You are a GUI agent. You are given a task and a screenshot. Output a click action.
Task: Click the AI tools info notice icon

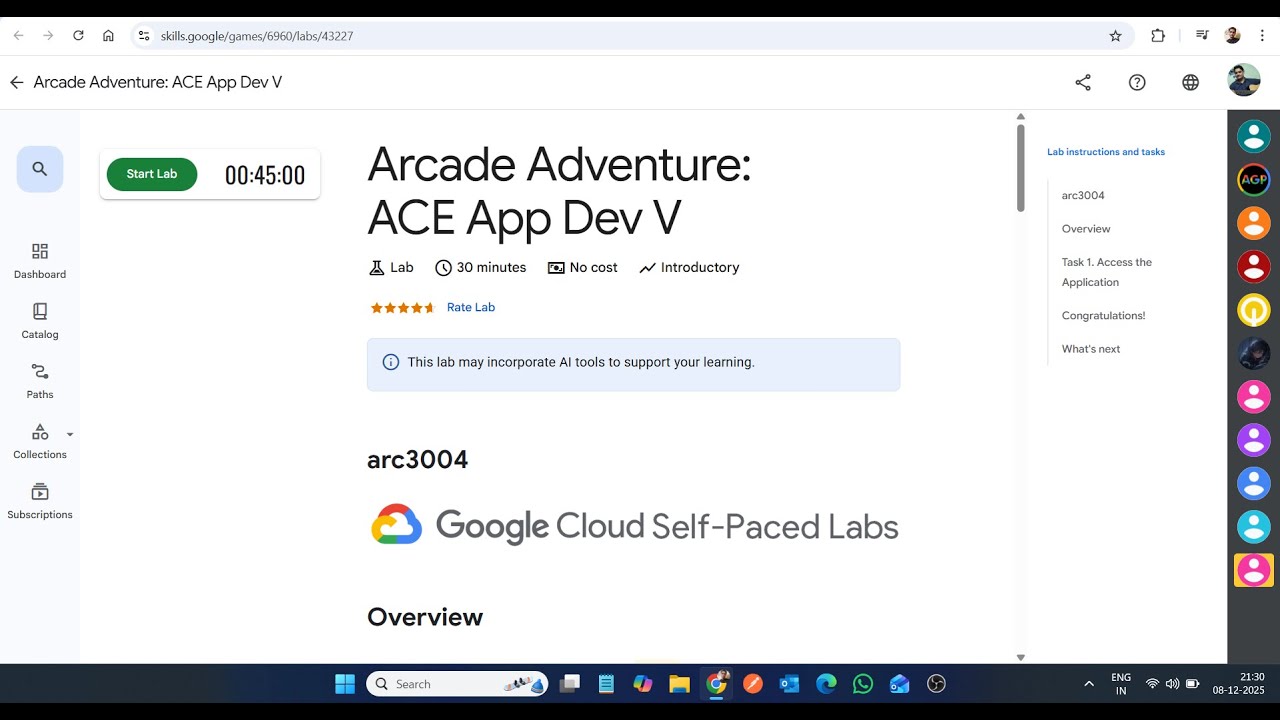[391, 362]
